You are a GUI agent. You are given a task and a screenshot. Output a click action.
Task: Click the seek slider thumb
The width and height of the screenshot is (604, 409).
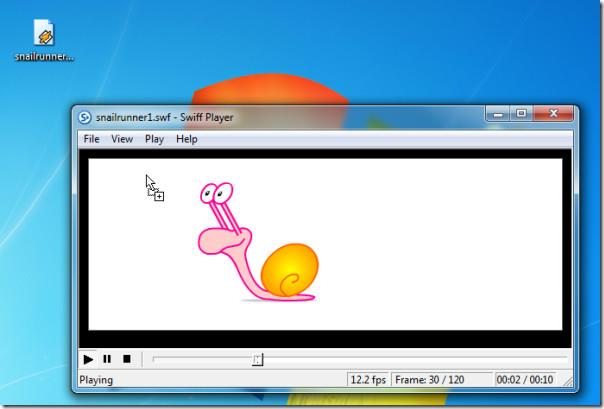tap(257, 358)
